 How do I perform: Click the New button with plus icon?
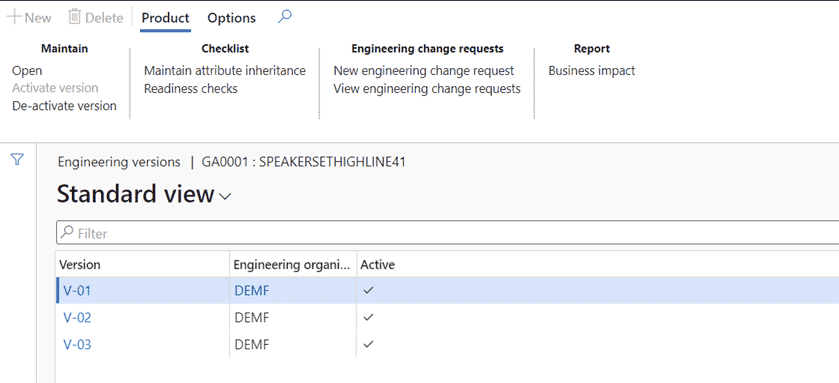click(29, 18)
